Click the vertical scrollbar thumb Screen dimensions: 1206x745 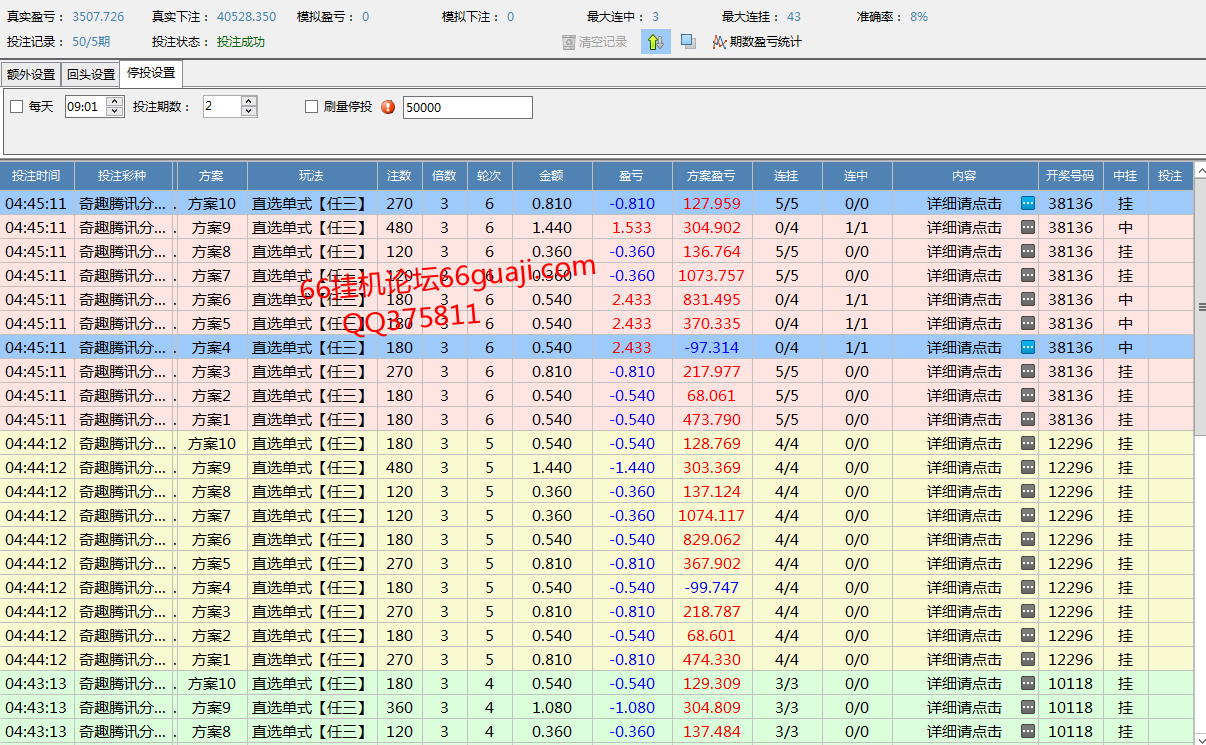(x=1200, y=306)
